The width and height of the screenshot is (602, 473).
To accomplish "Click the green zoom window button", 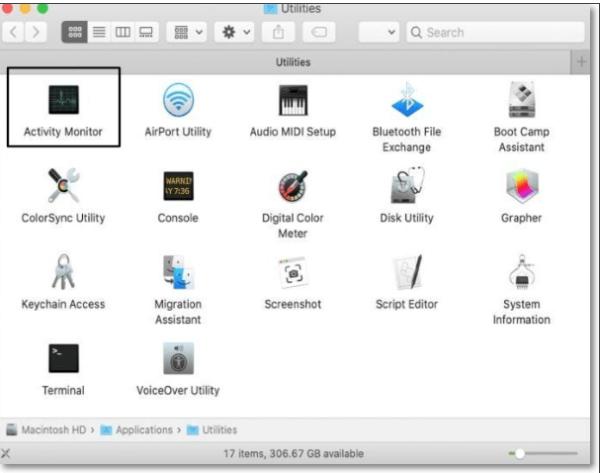I will (x=43, y=8).
